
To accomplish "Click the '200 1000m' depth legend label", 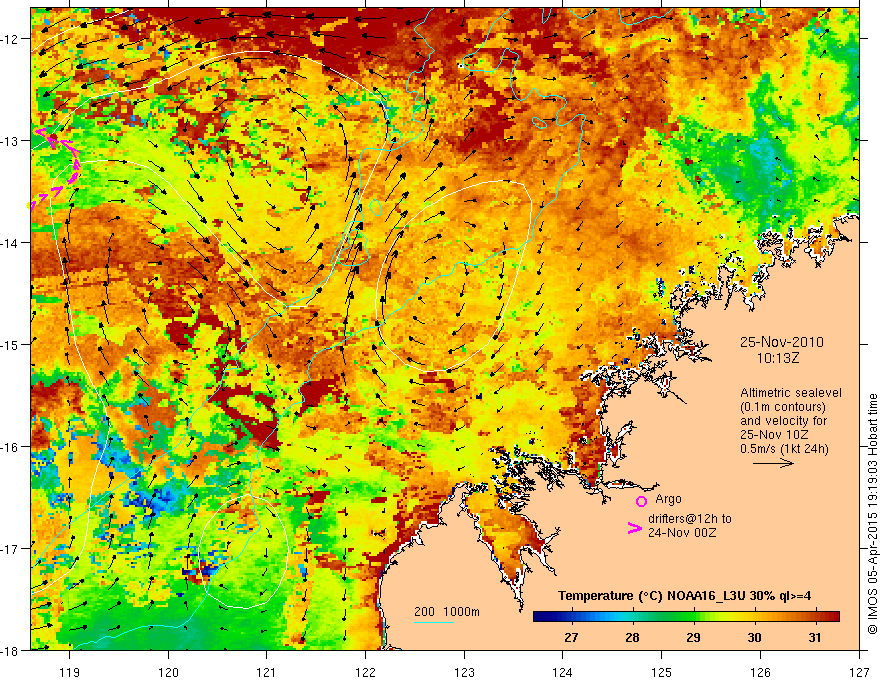I will point(447,612).
